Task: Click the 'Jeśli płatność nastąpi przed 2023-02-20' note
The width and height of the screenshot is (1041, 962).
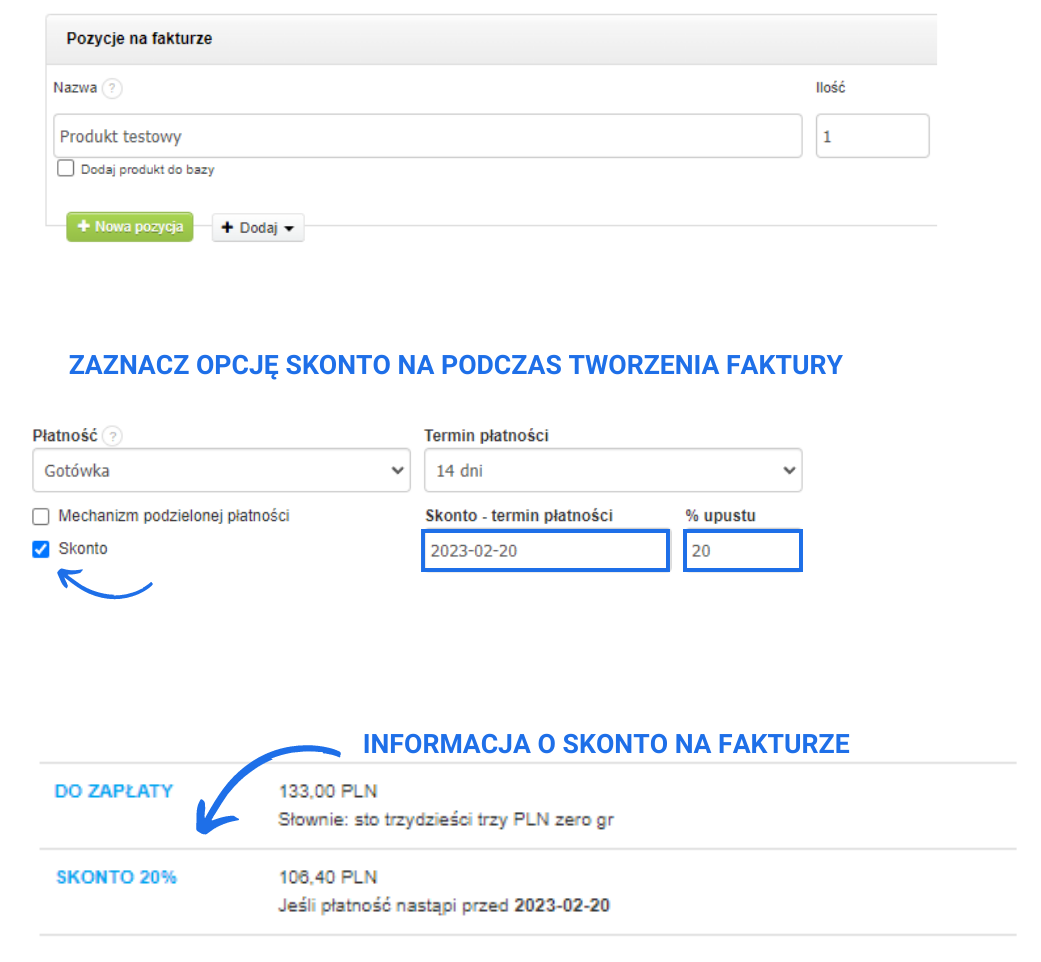Action: pyautogui.click(x=444, y=906)
